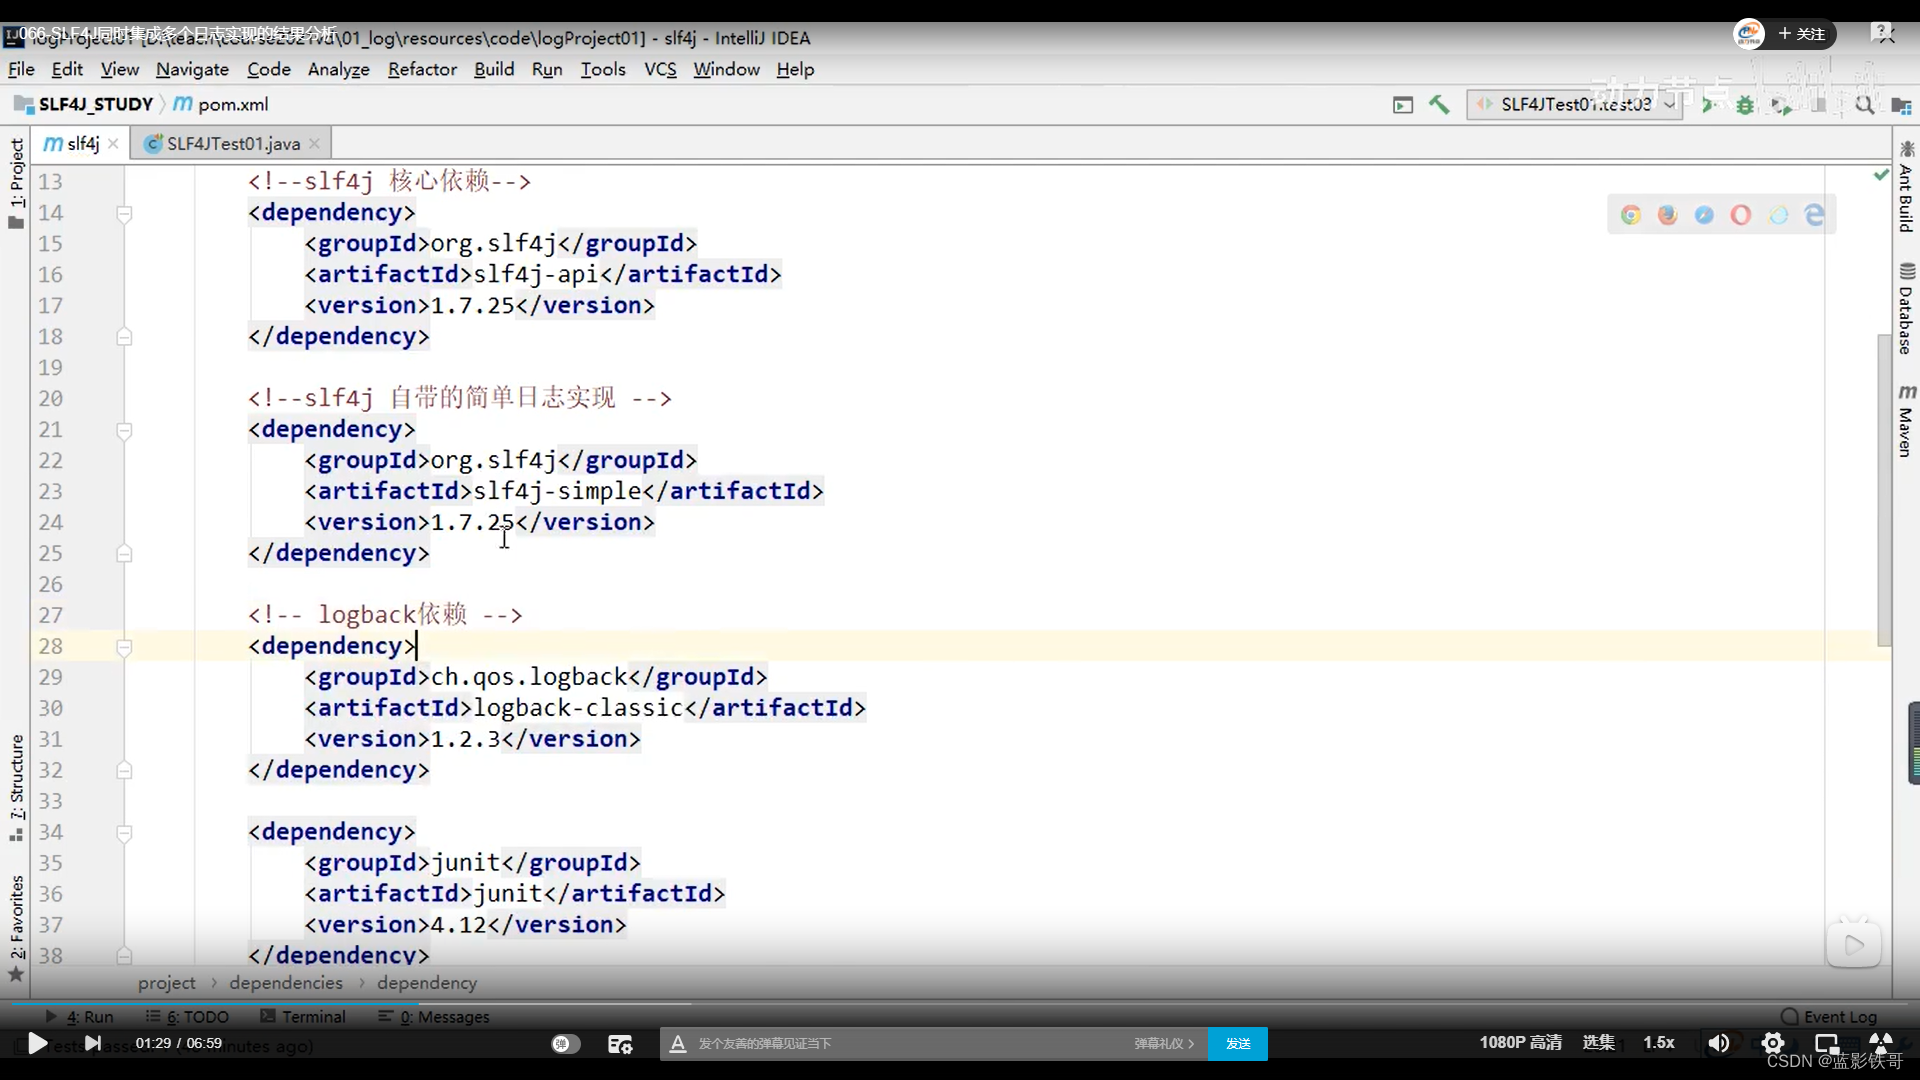The width and height of the screenshot is (1920, 1080).
Task: Open the File menu
Action: tap(21, 69)
